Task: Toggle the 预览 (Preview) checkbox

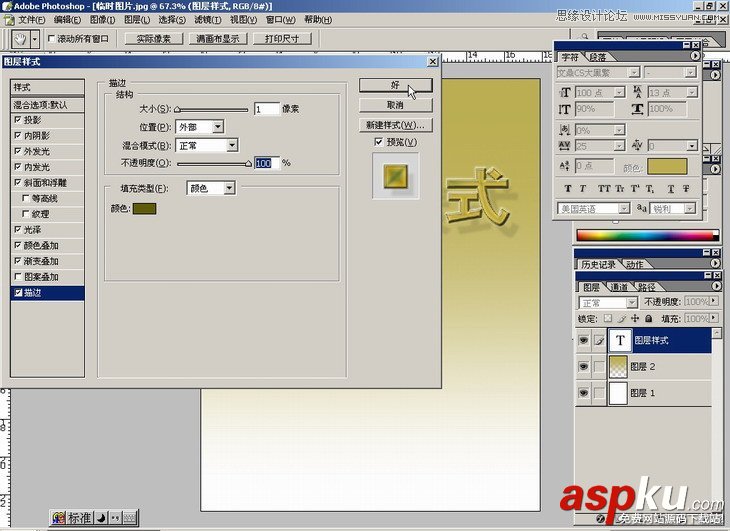Action: coord(379,142)
